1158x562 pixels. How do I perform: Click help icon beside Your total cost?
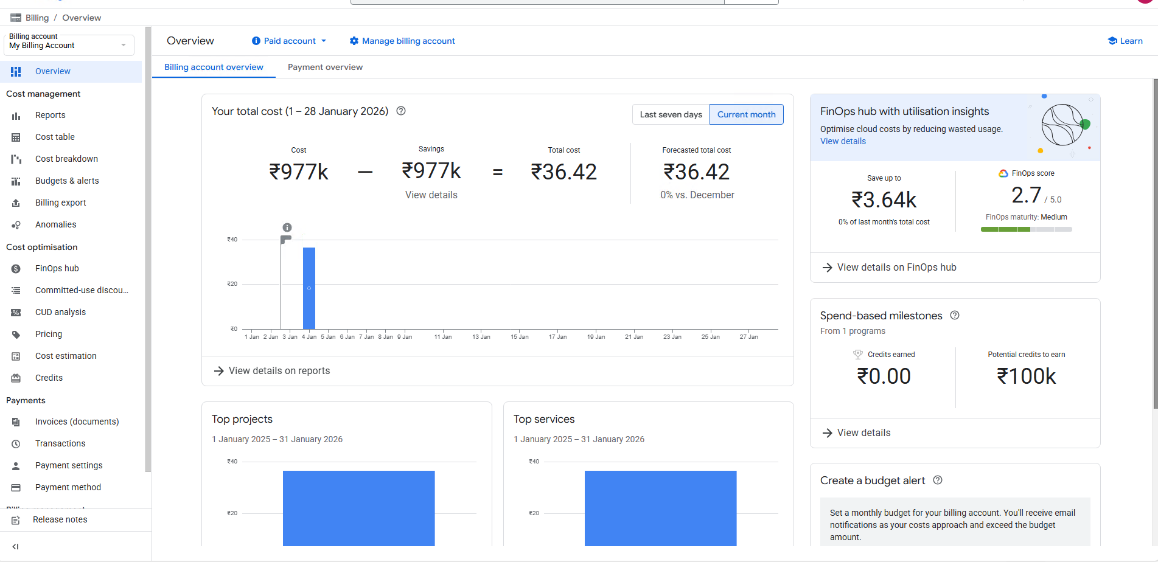pos(401,112)
